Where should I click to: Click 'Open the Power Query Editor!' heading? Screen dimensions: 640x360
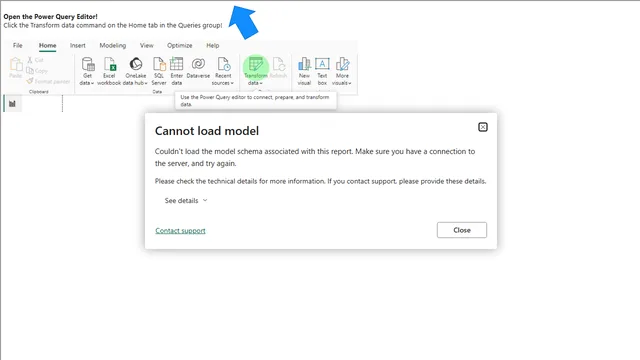click(x=51, y=17)
